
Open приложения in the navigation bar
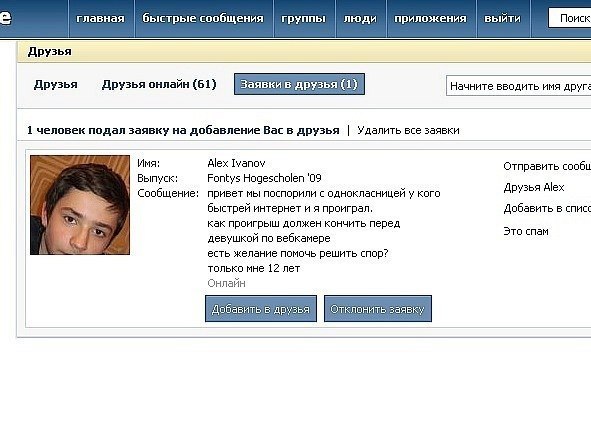click(x=430, y=18)
